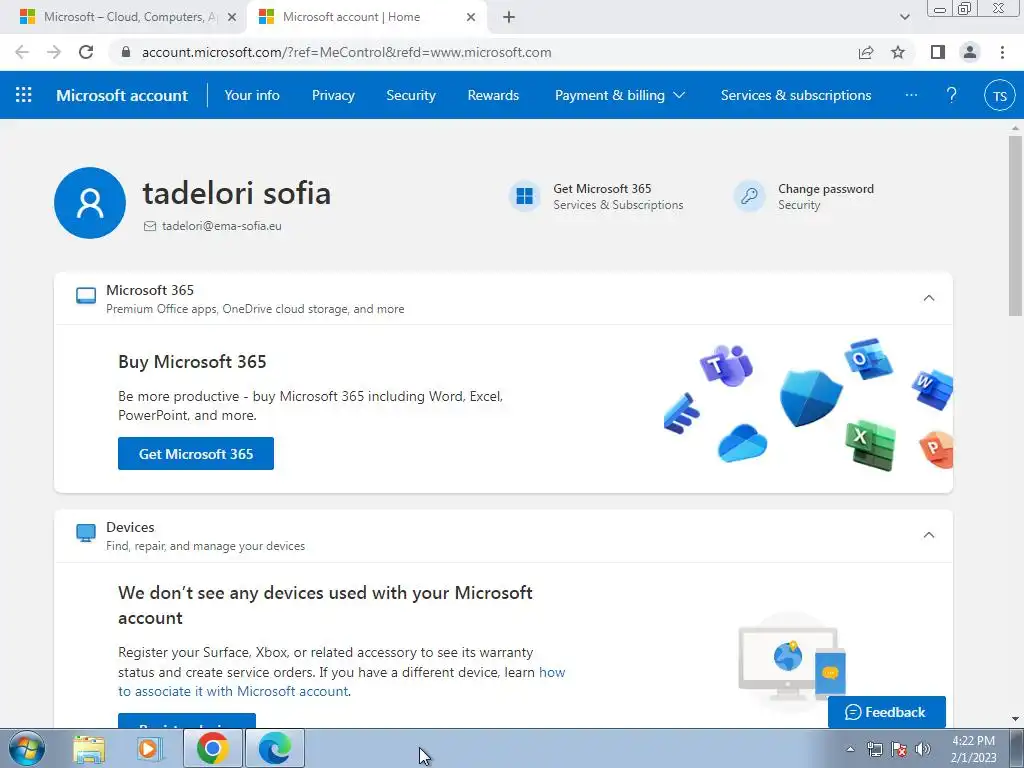Open Microsoft Edge from taskbar
Image resolution: width=1024 pixels, height=768 pixels.
coord(274,748)
